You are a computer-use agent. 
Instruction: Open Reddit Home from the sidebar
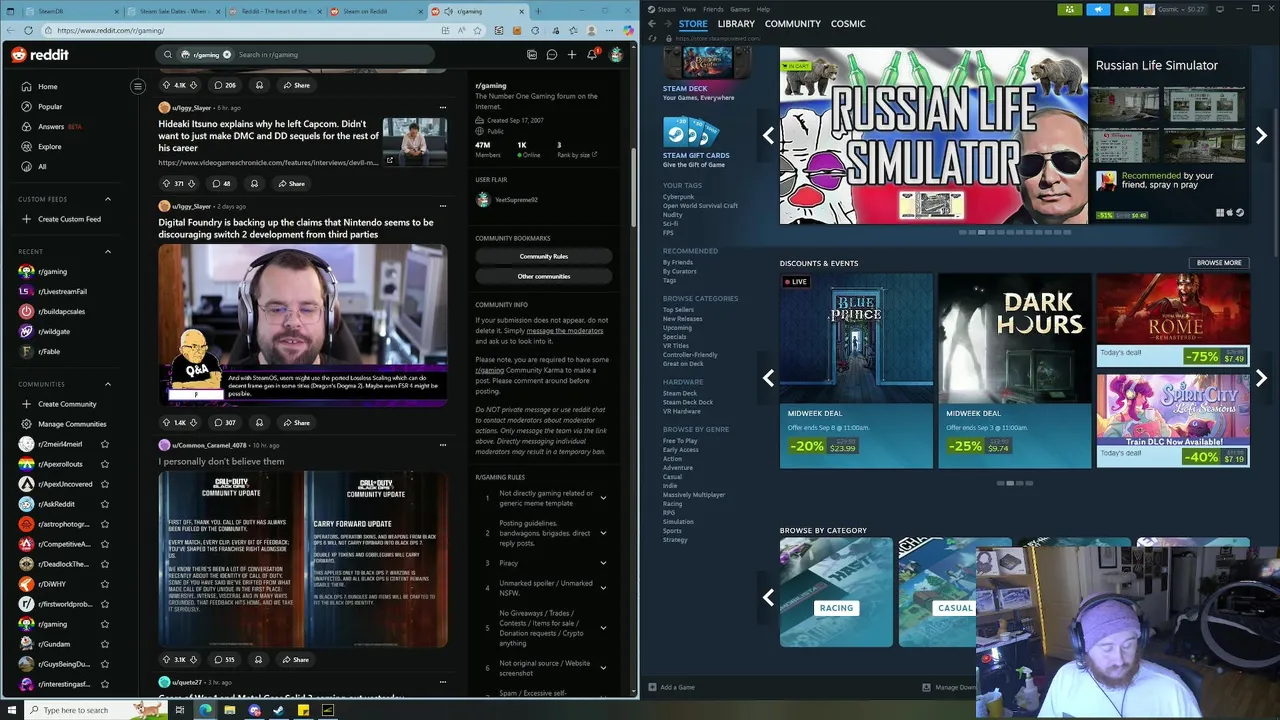tap(47, 87)
